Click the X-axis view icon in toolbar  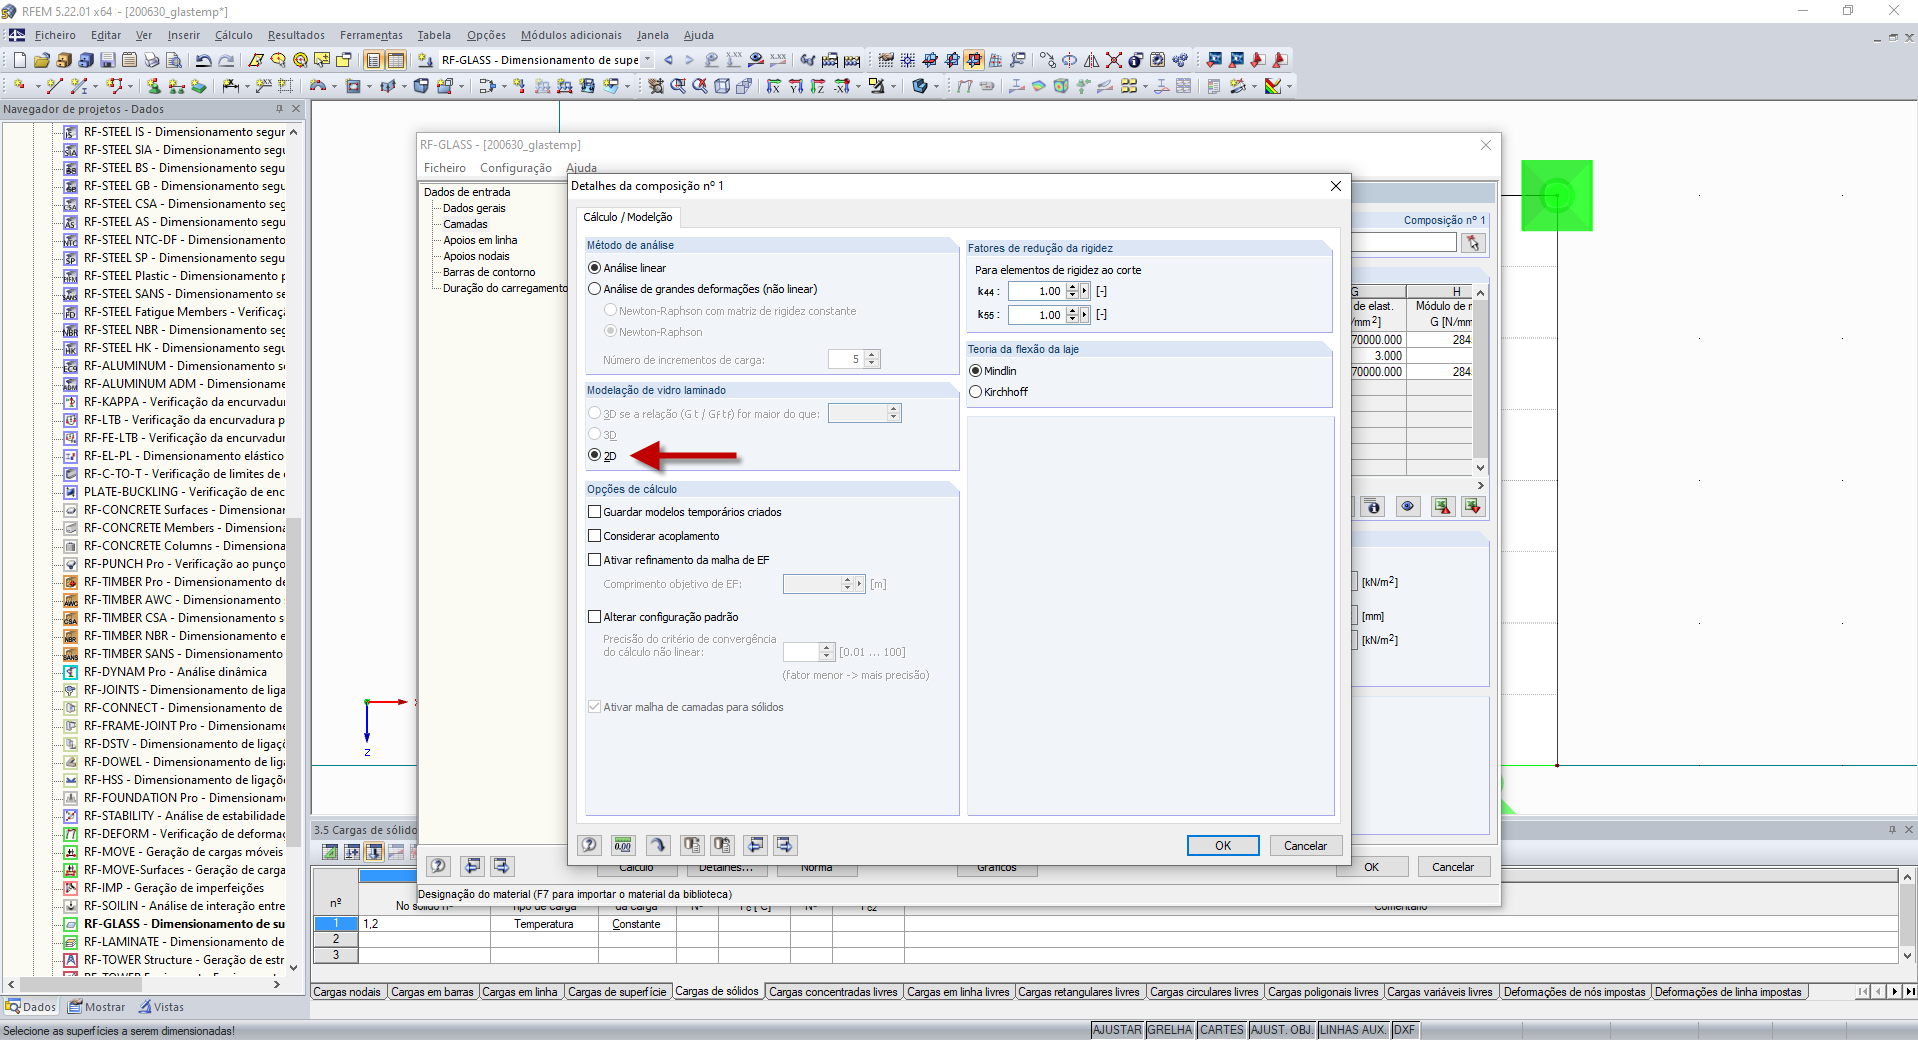click(x=774, y=86)
